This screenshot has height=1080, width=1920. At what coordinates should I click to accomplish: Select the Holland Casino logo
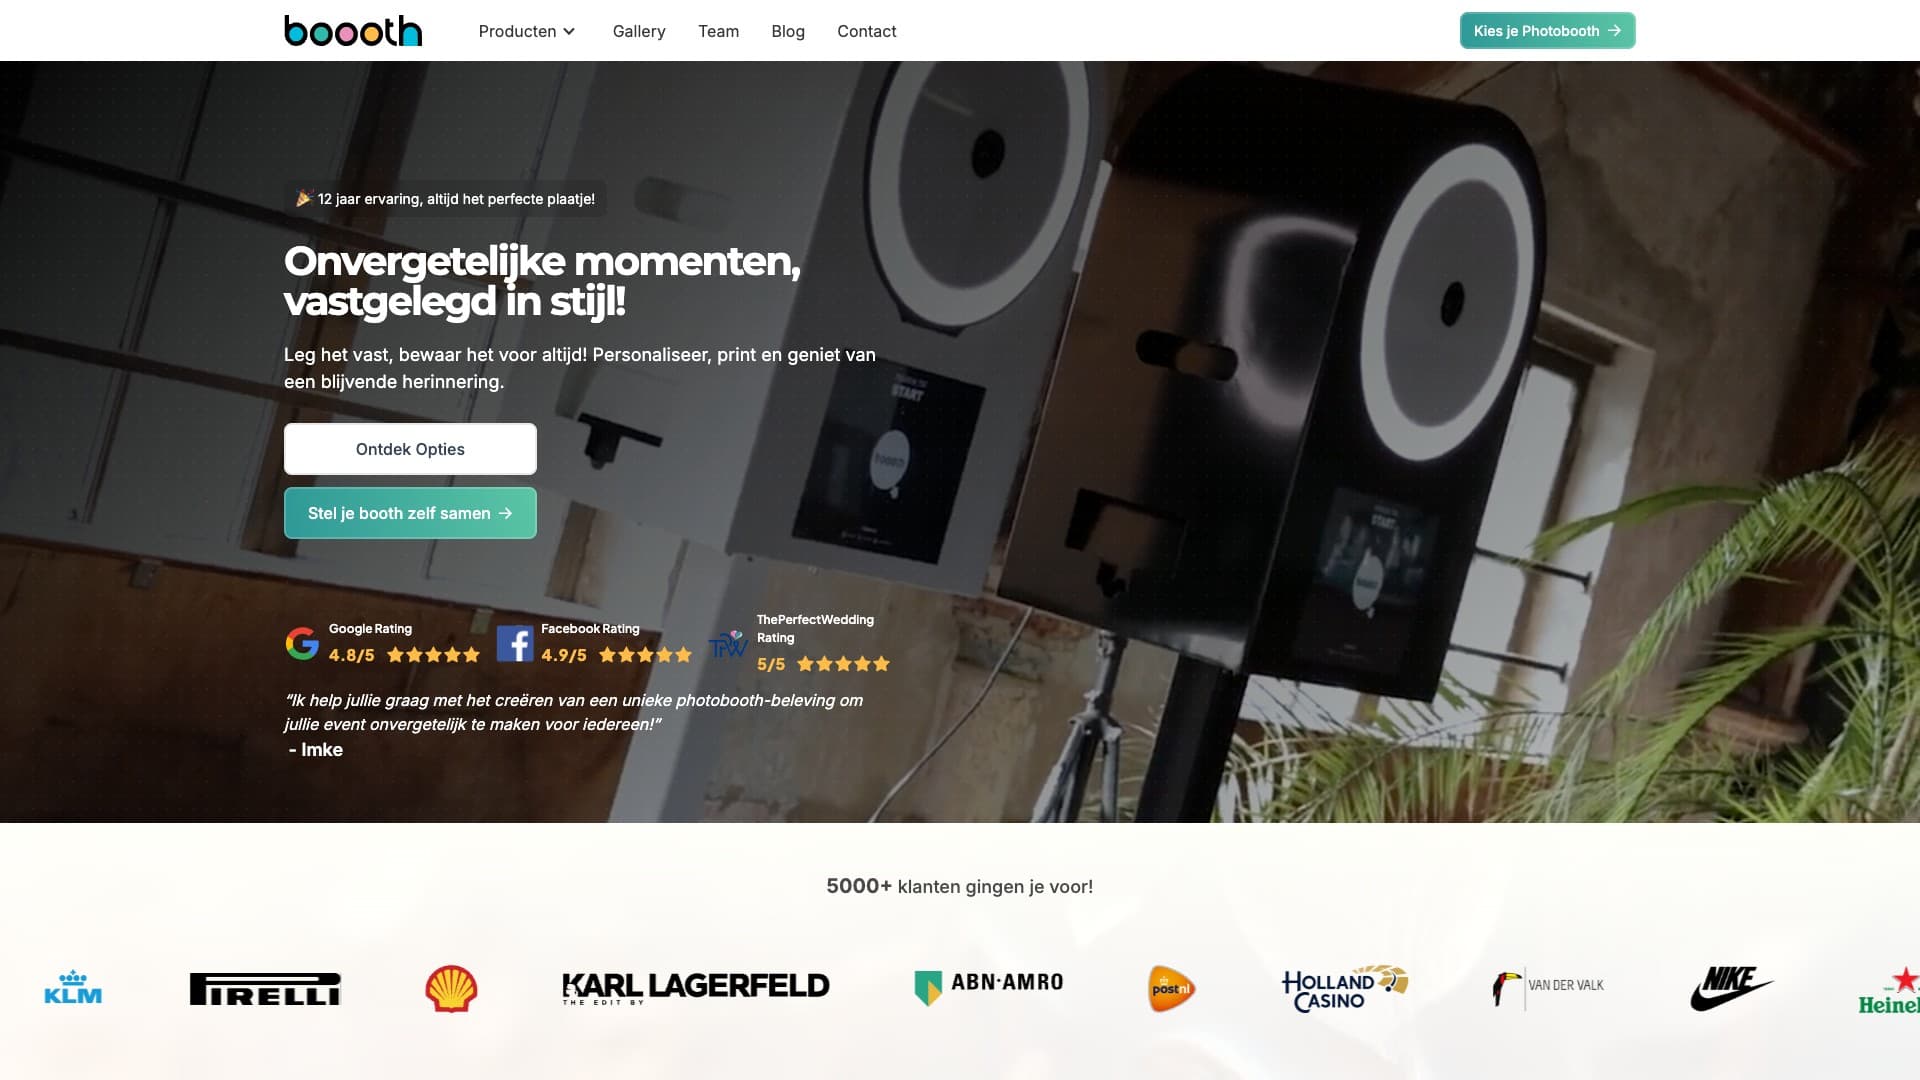tap(1344, 988)
